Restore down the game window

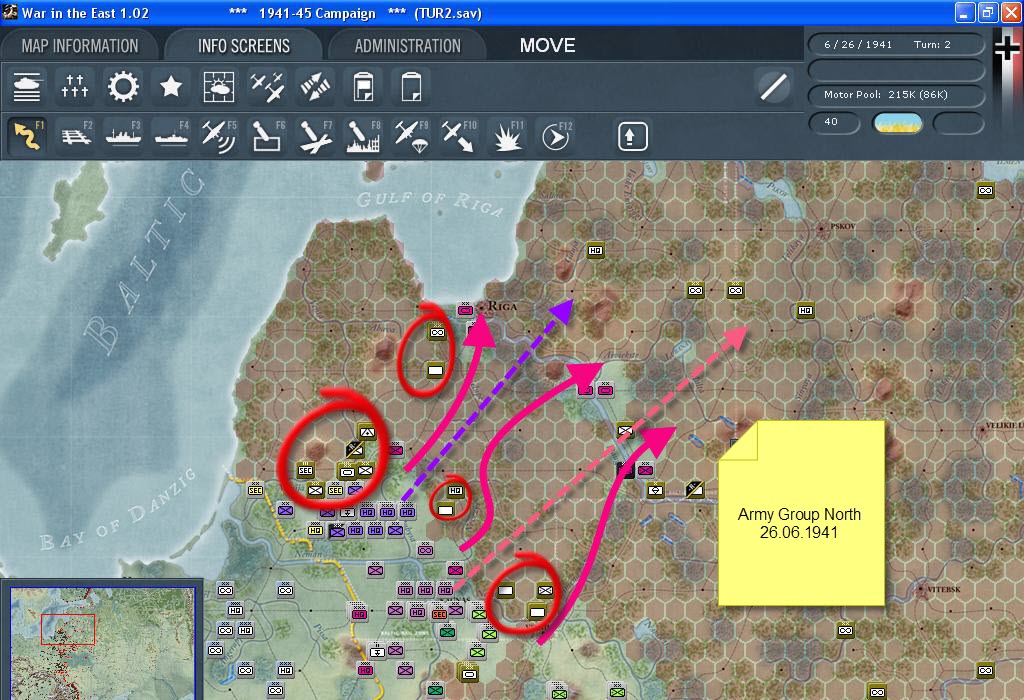click(x=987, y=12)
